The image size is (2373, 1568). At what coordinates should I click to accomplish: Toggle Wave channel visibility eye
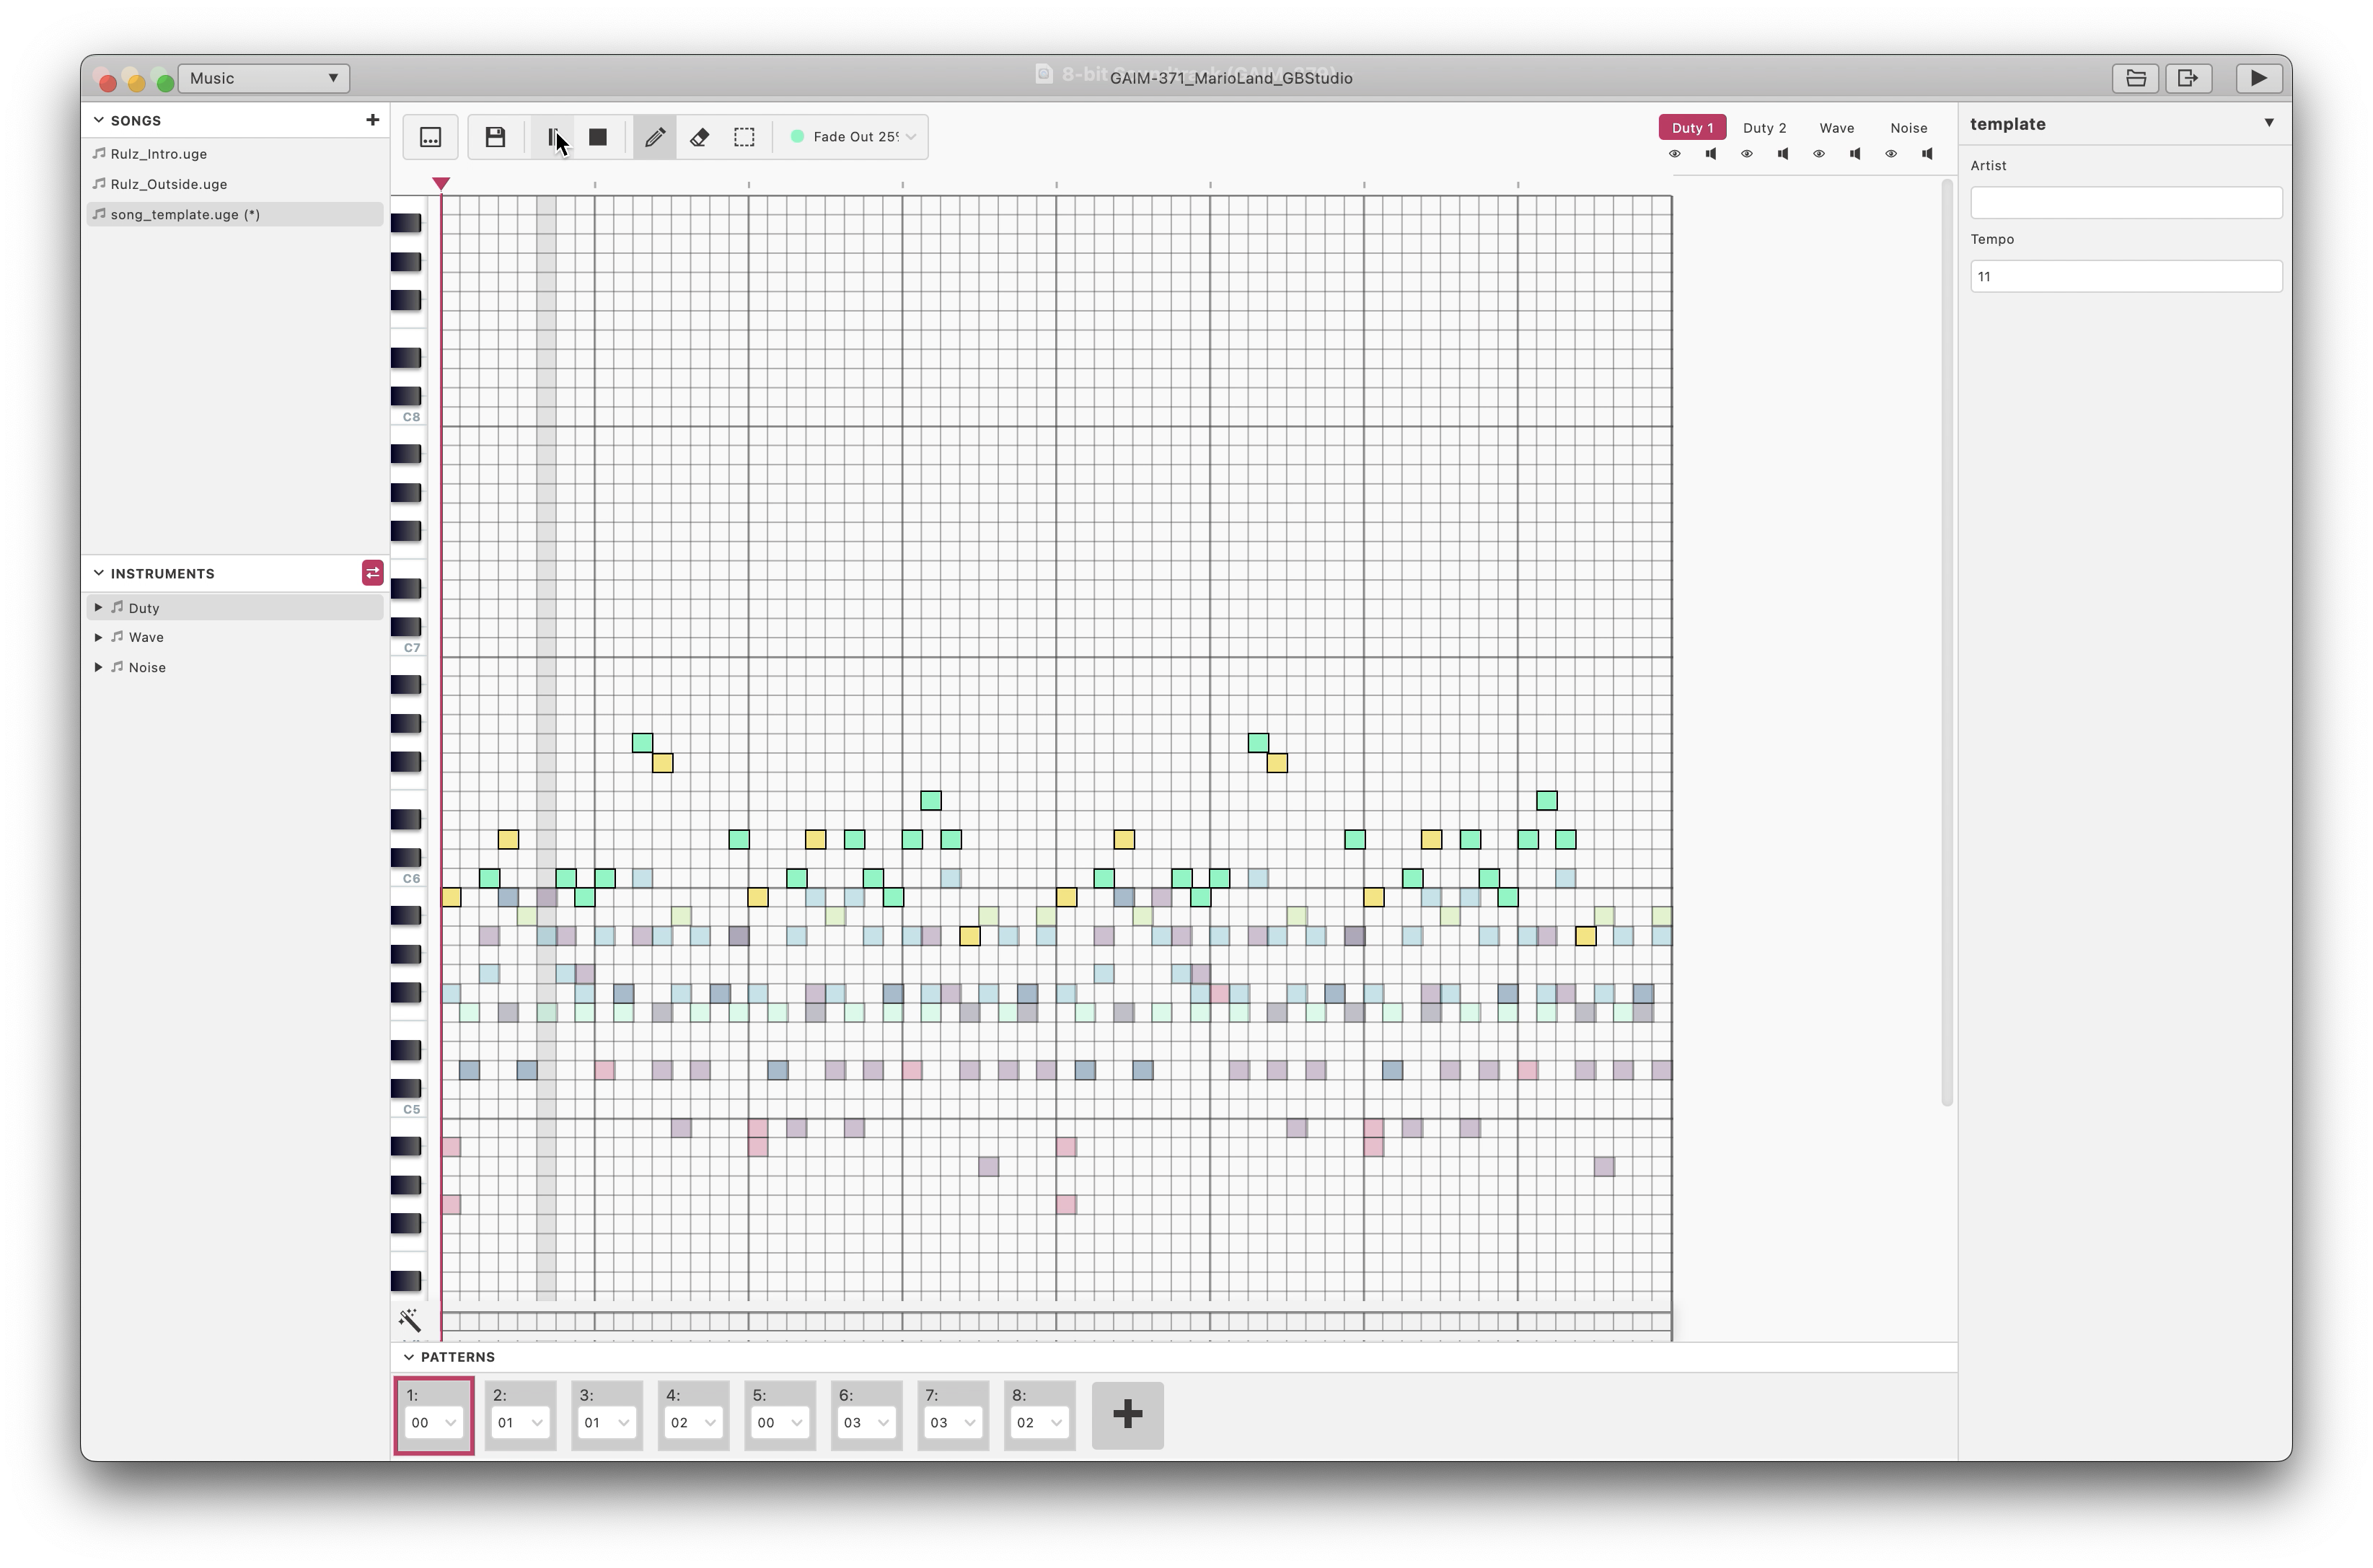click(1818, 154)
